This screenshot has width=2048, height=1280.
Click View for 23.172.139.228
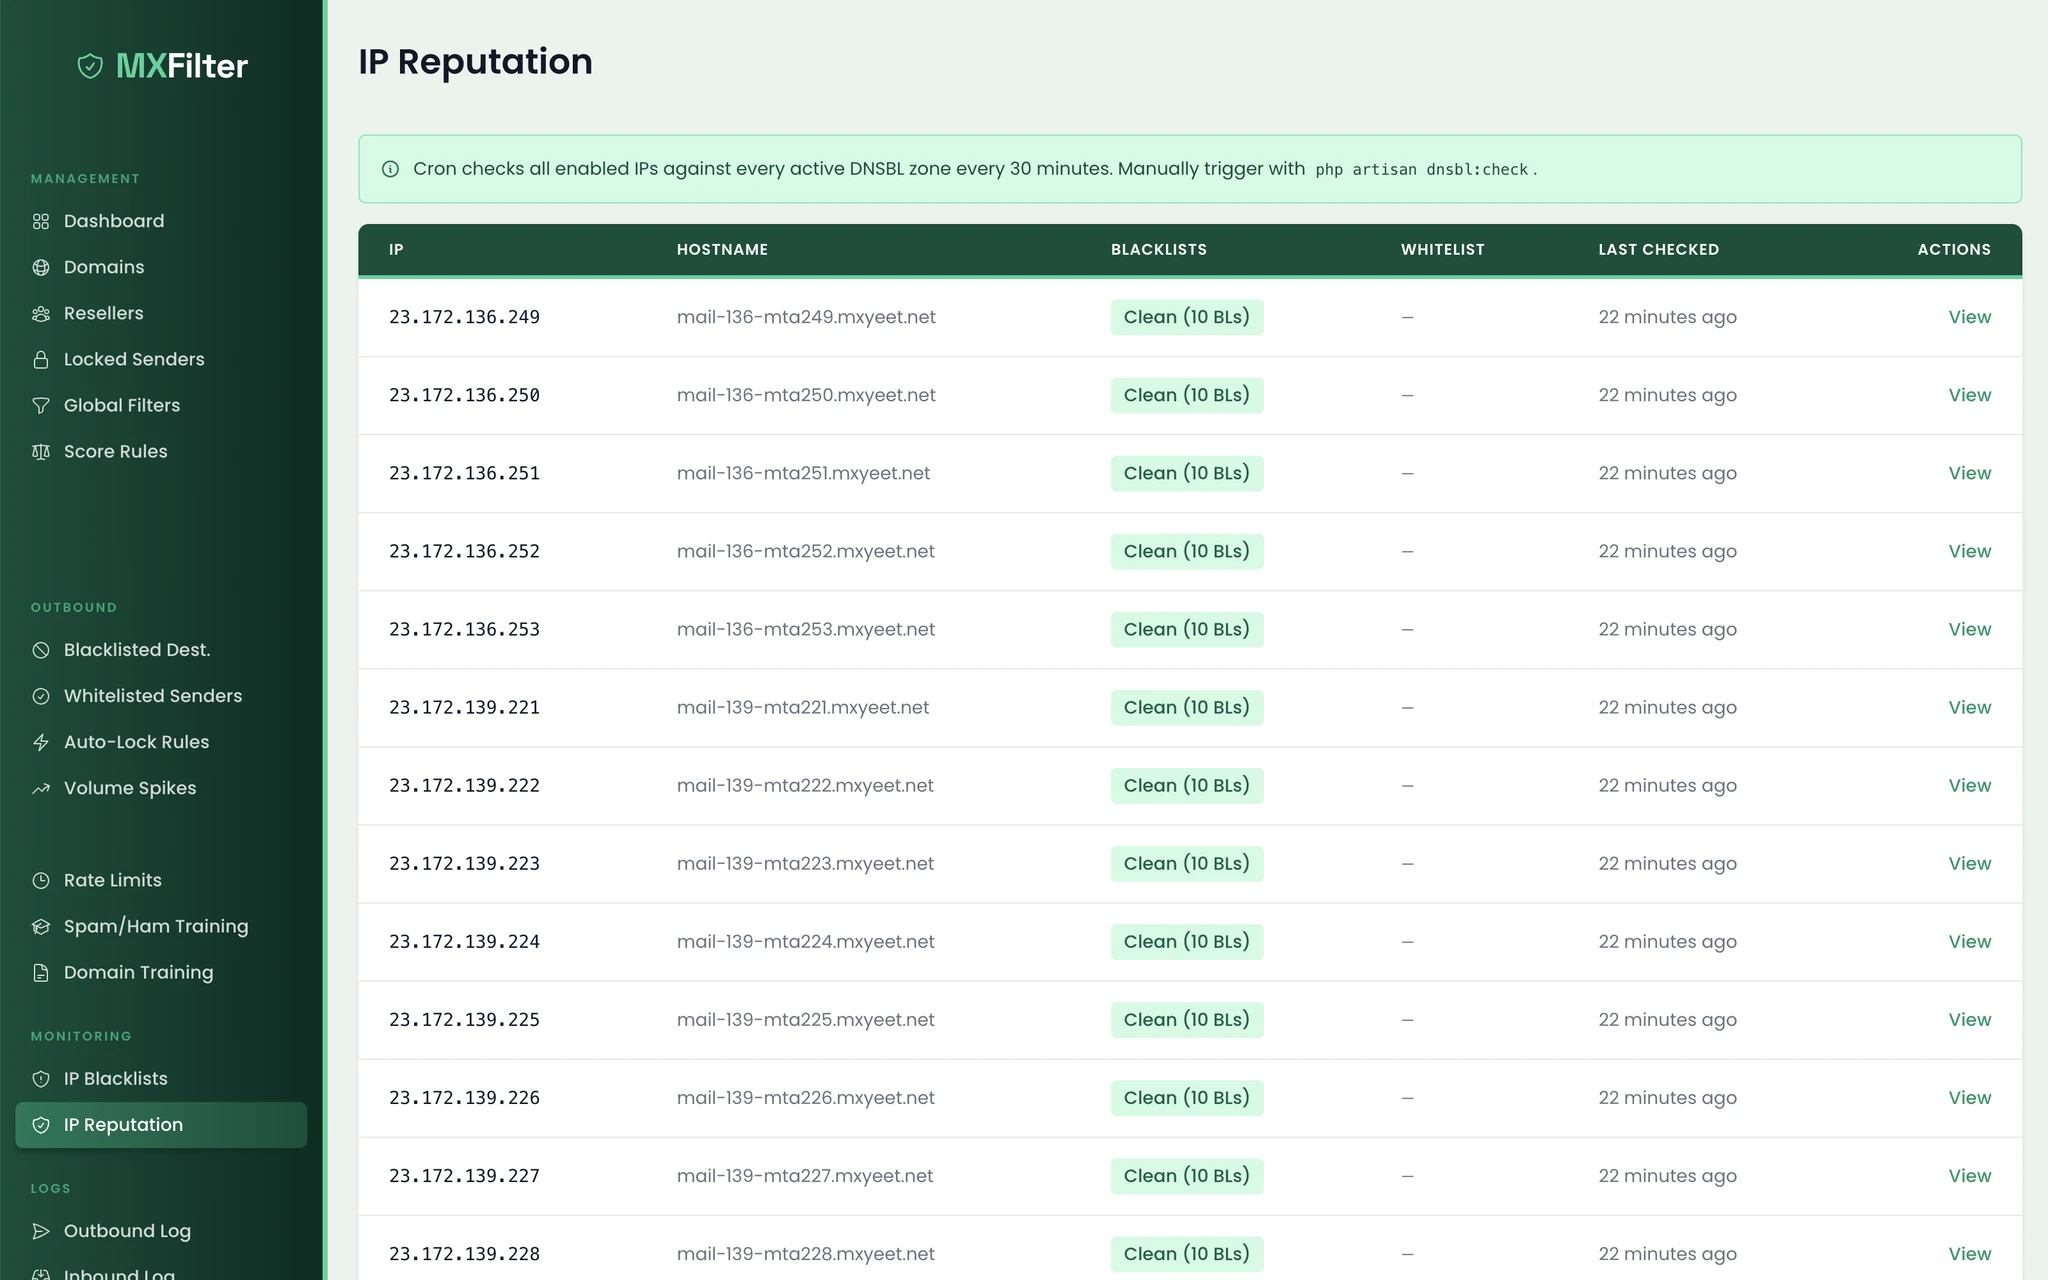1969,1253
